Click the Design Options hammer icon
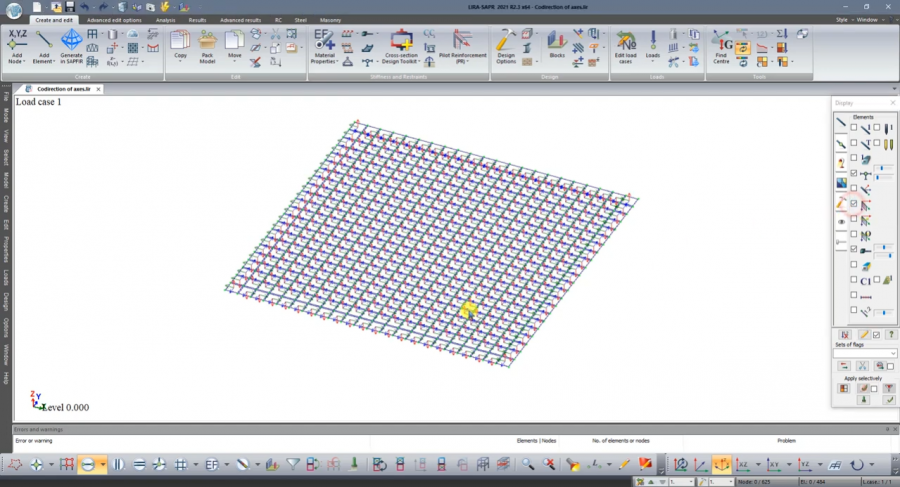This screenshot has width=900, height=487. 506,45
